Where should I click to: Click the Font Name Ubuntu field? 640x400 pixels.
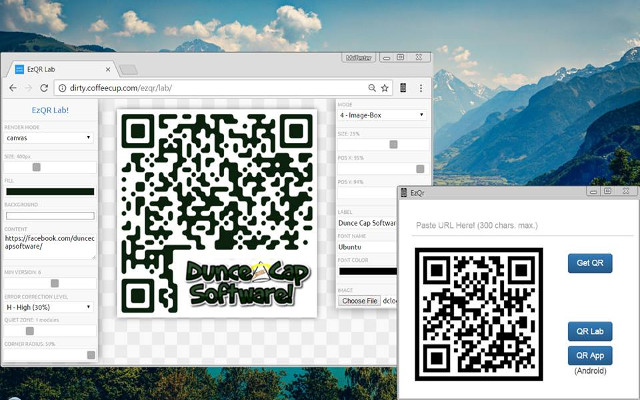[x=367, y=247]
